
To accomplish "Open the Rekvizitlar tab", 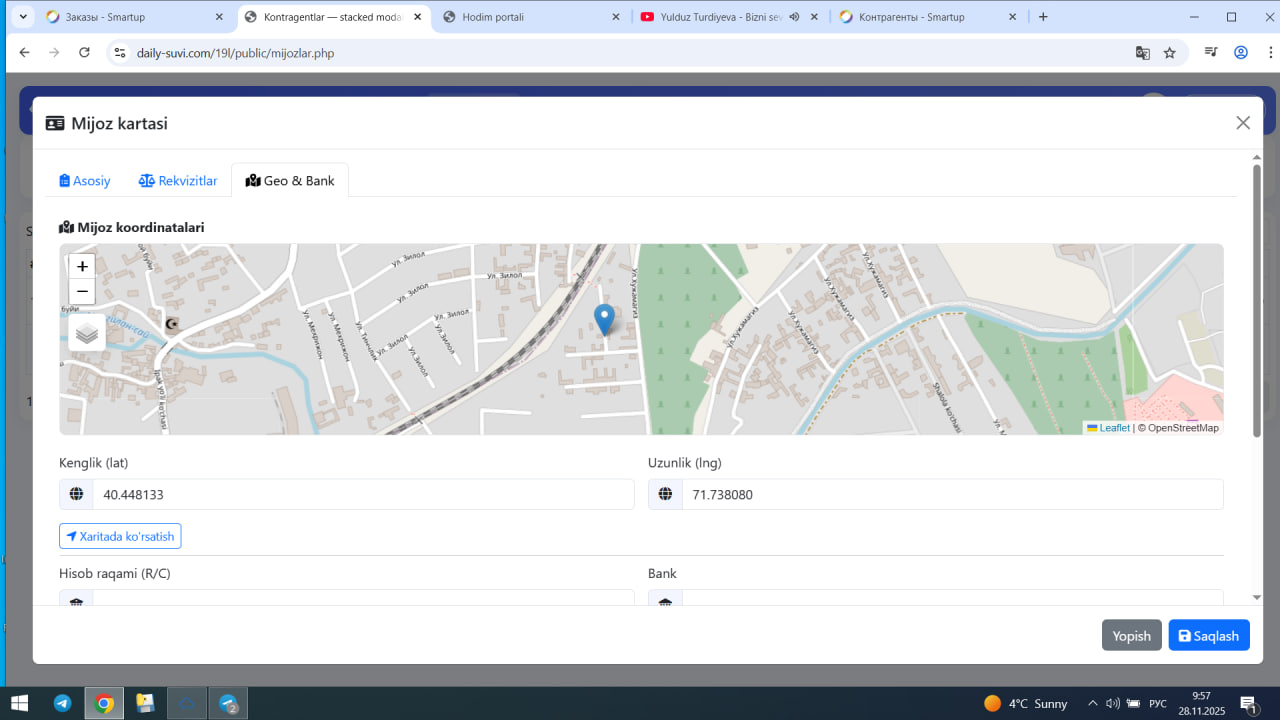I will (178, 181).
